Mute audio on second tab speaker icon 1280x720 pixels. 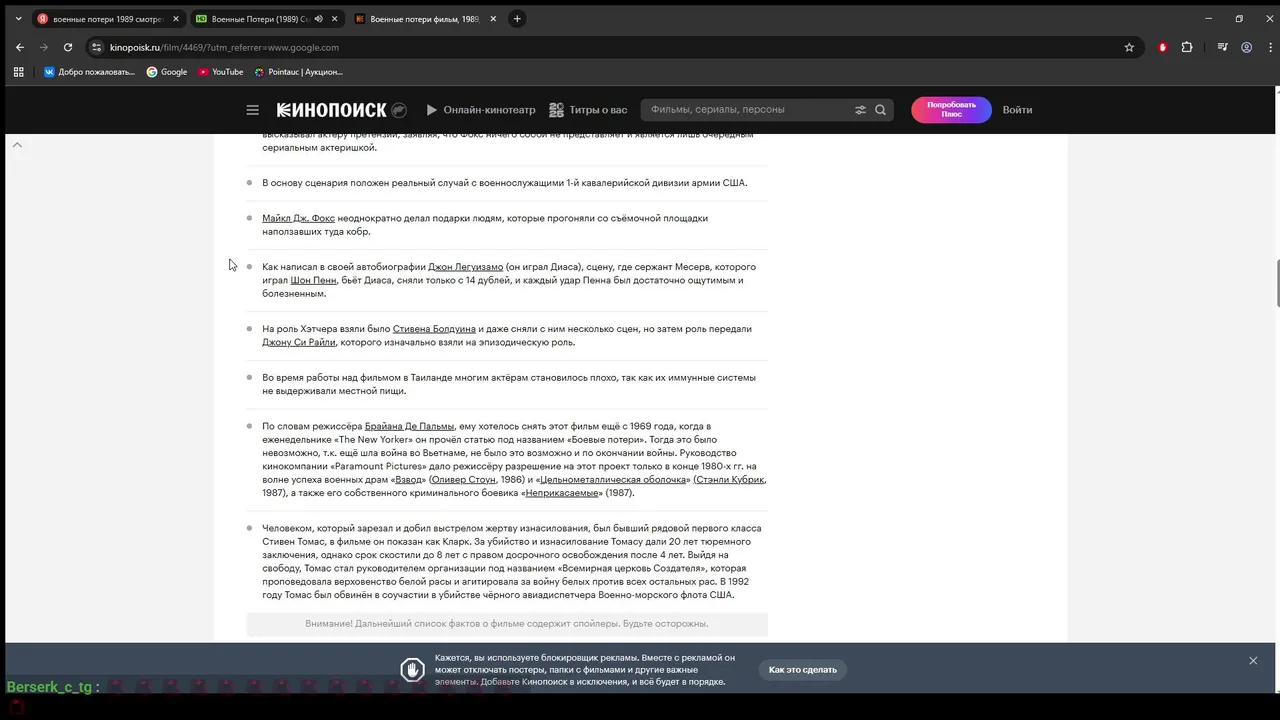point(318,19)
